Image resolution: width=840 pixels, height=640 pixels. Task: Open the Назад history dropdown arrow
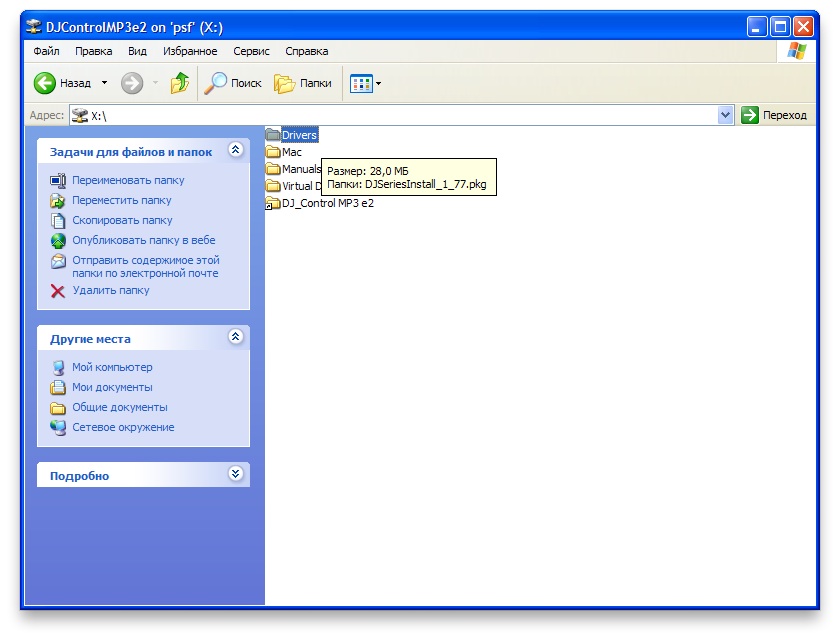click(104, 83)
